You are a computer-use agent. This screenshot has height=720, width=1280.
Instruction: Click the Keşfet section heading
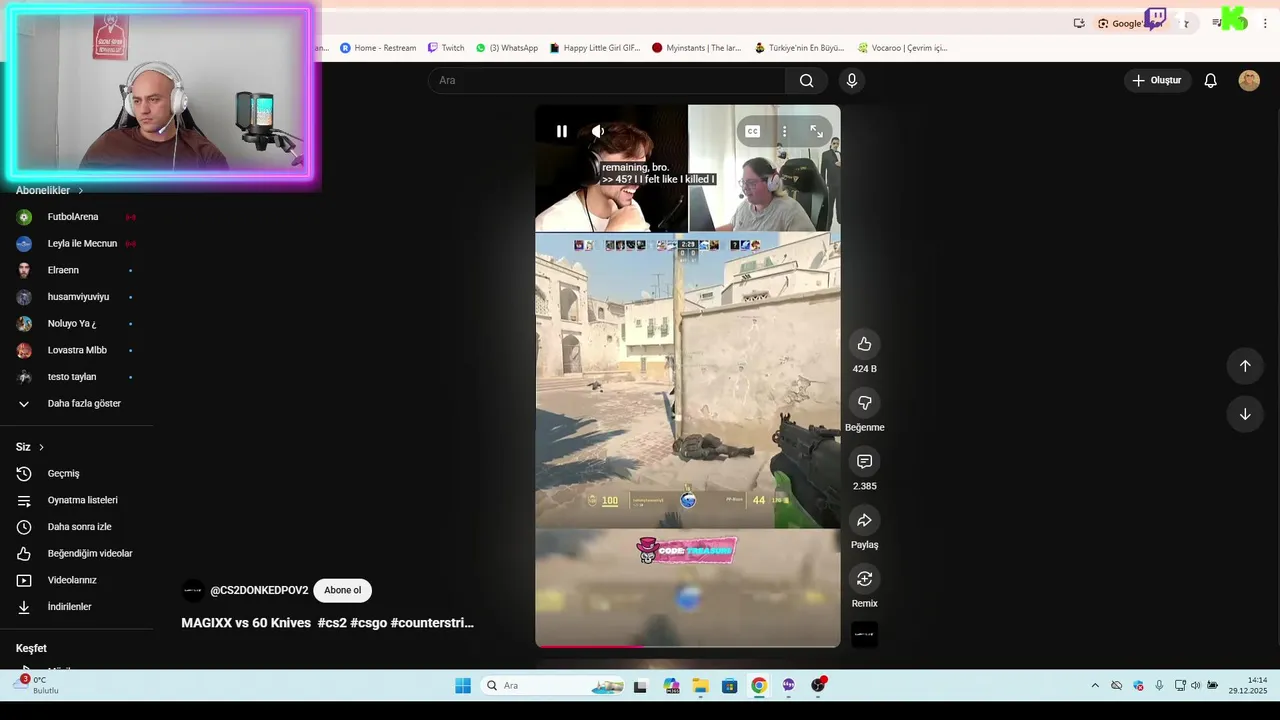point(31,648)
